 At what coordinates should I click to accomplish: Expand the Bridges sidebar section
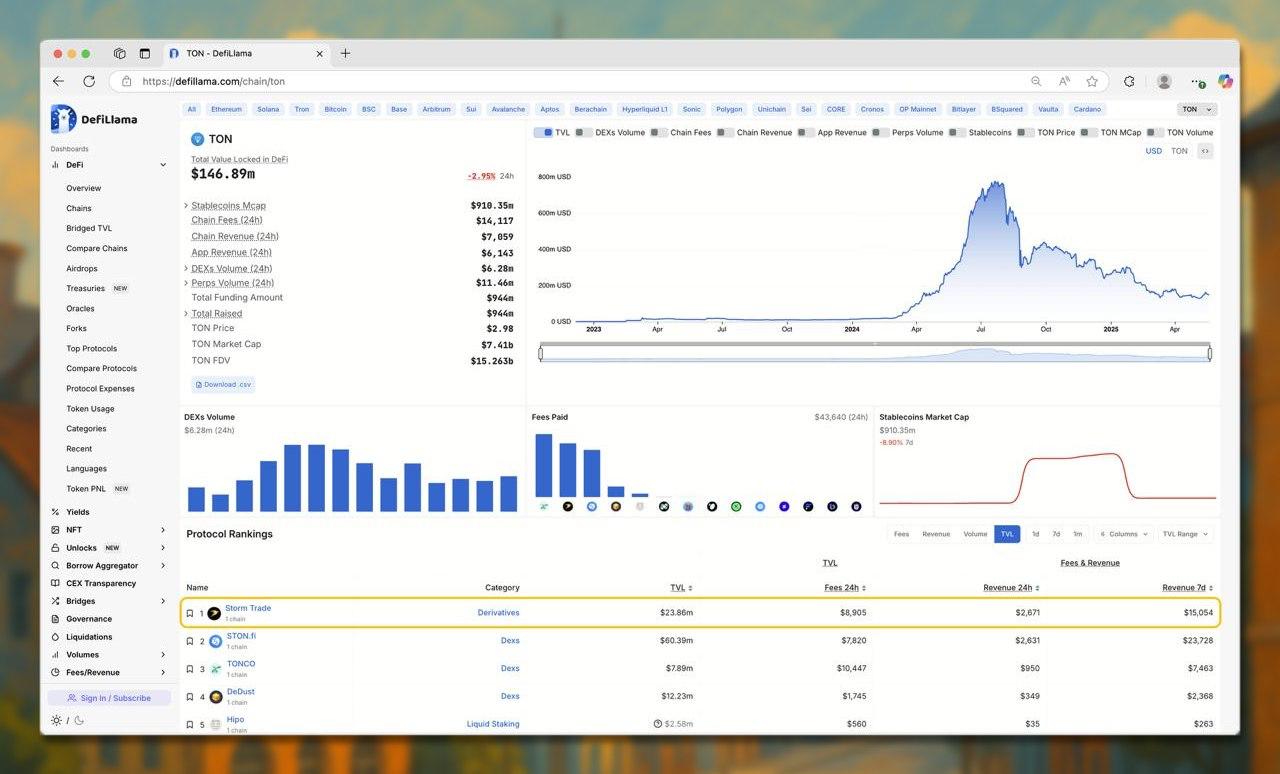[163, 601]
